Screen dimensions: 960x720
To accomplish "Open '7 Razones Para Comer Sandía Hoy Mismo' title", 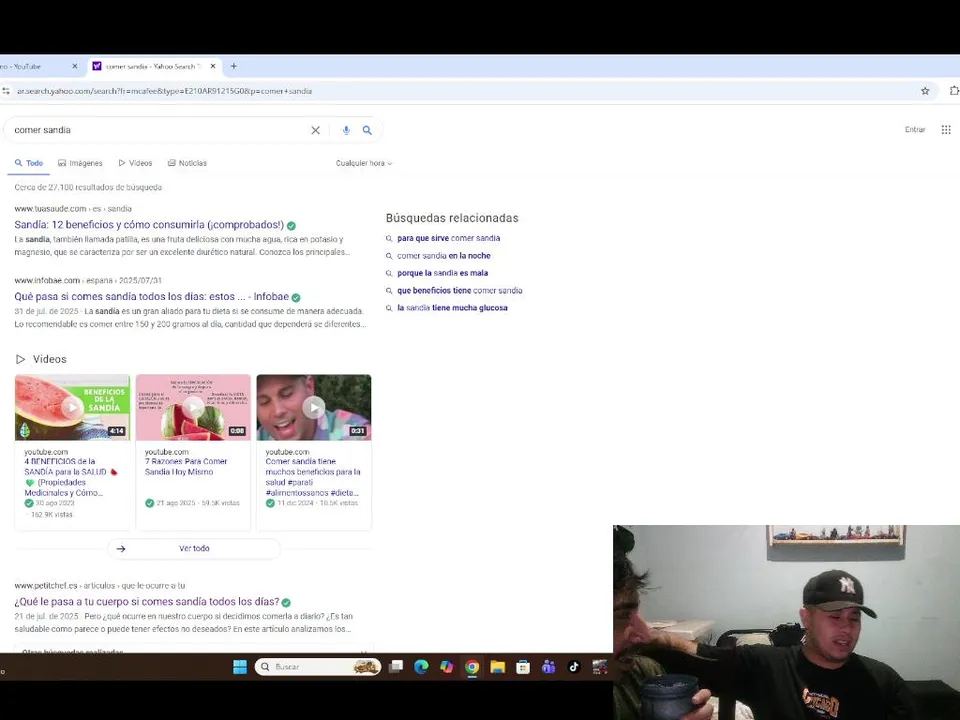I will [186, 467].
